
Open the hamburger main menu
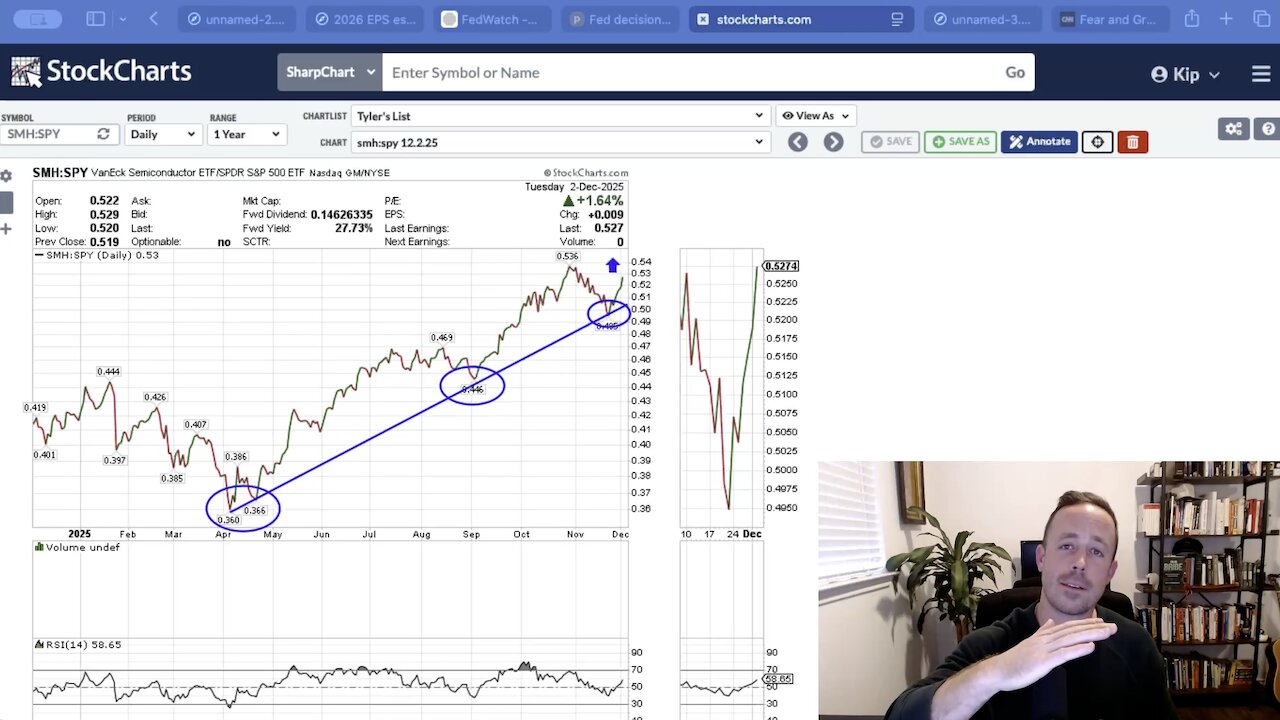(x=1261, y=74)
